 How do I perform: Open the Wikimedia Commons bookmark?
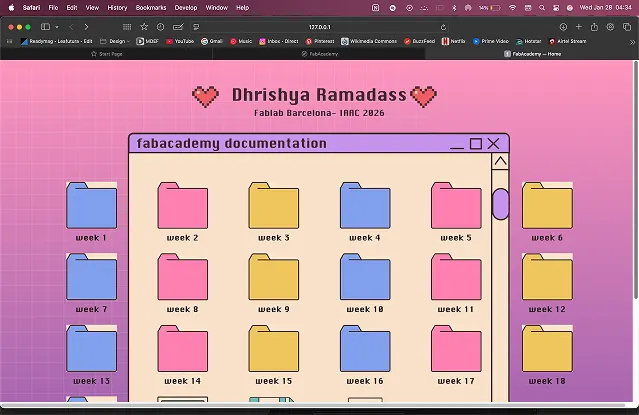(x=369, y=41)
